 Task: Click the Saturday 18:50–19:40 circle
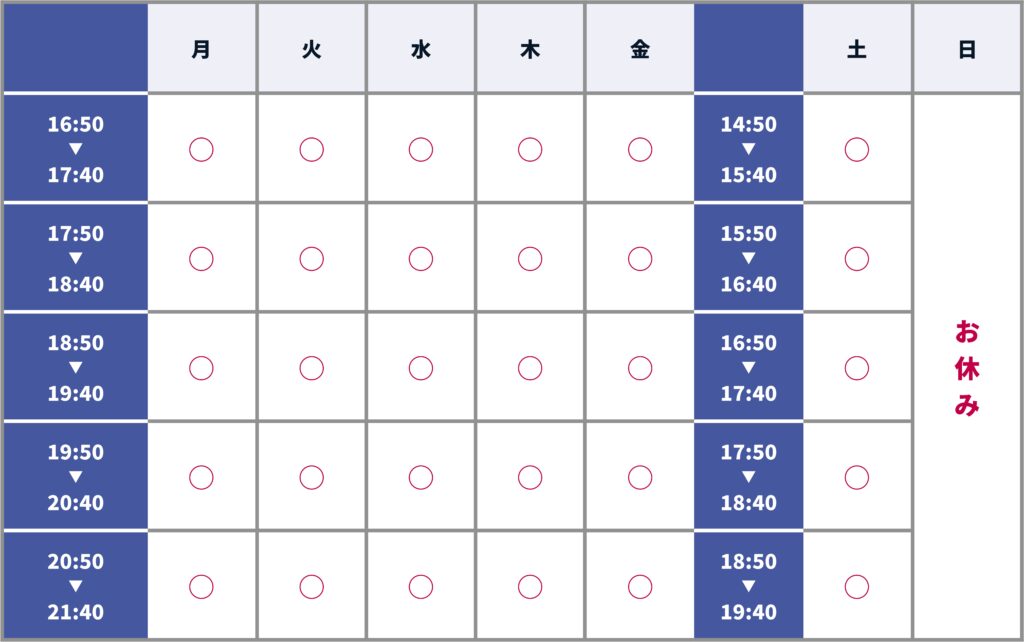[857, 586]
